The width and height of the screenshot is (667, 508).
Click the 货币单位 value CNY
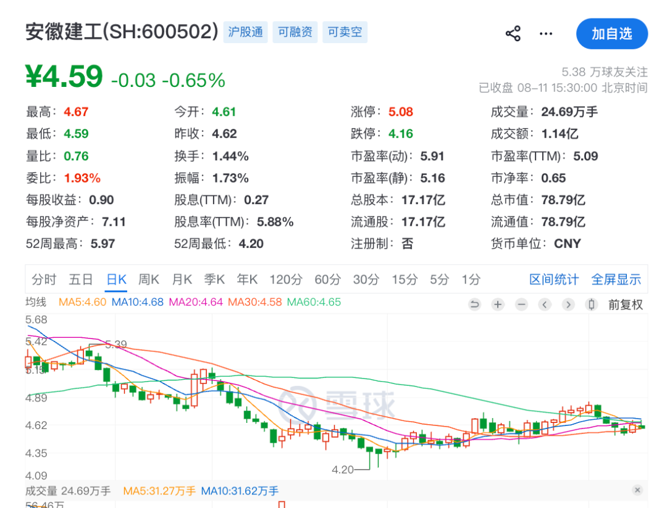click(567, 244)
